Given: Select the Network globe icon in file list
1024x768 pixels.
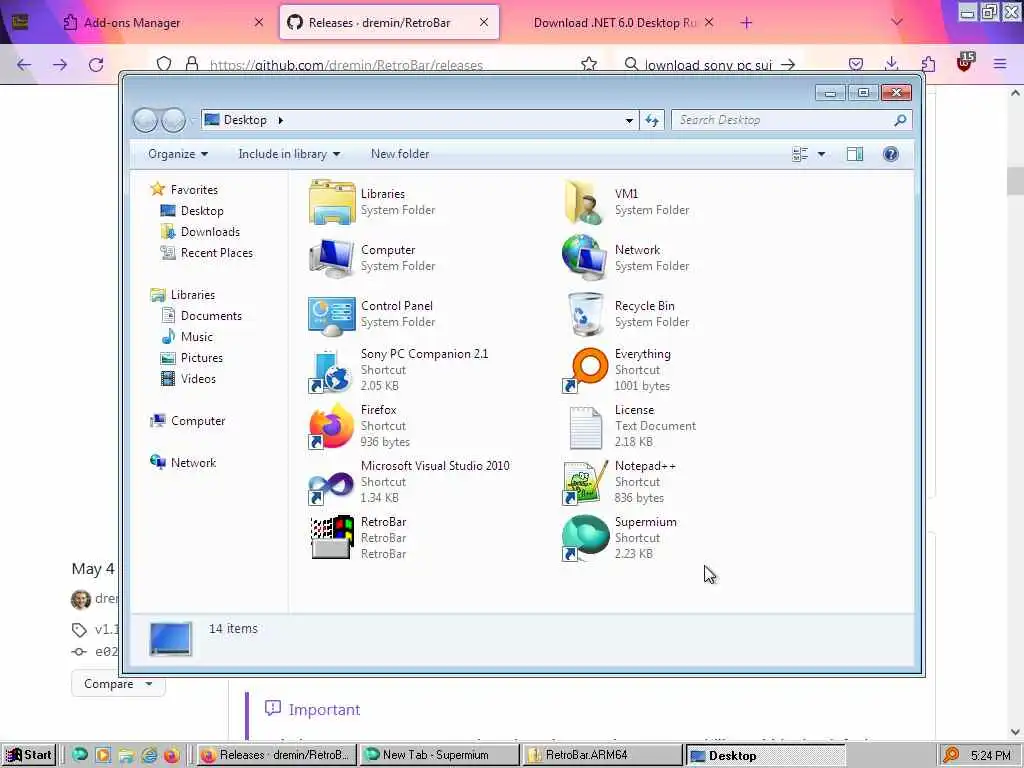Looking at the screenshot, I should click(584, 258).
